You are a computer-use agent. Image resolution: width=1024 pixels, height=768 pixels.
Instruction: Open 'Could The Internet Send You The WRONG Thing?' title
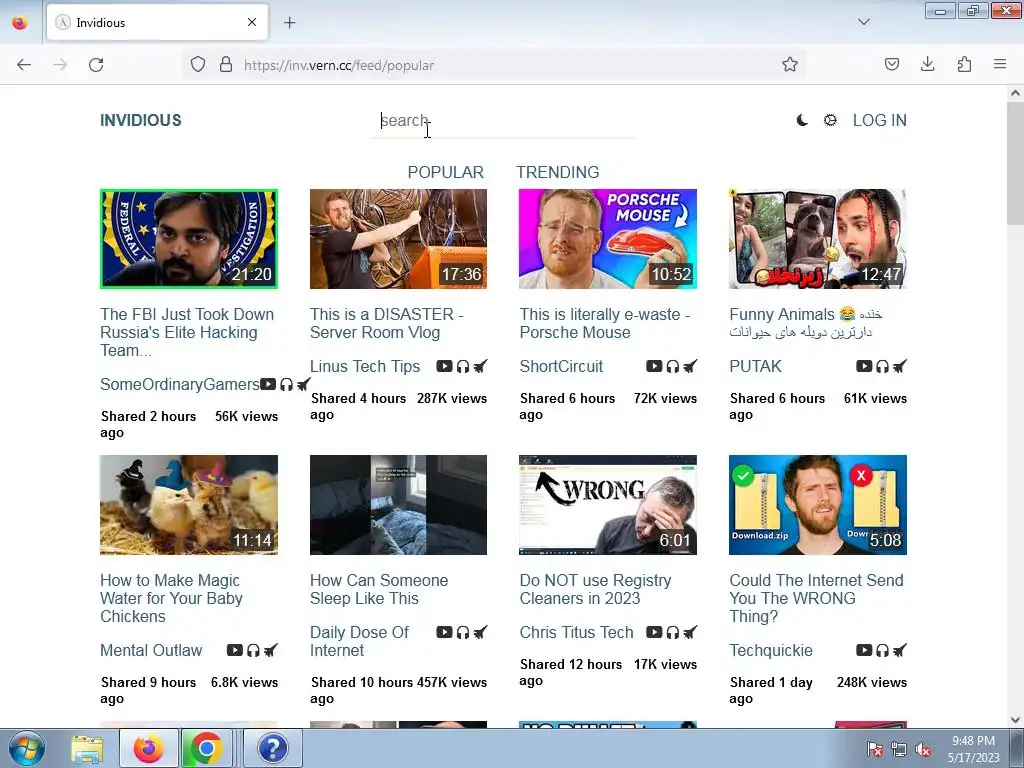(x=816, y=598)
